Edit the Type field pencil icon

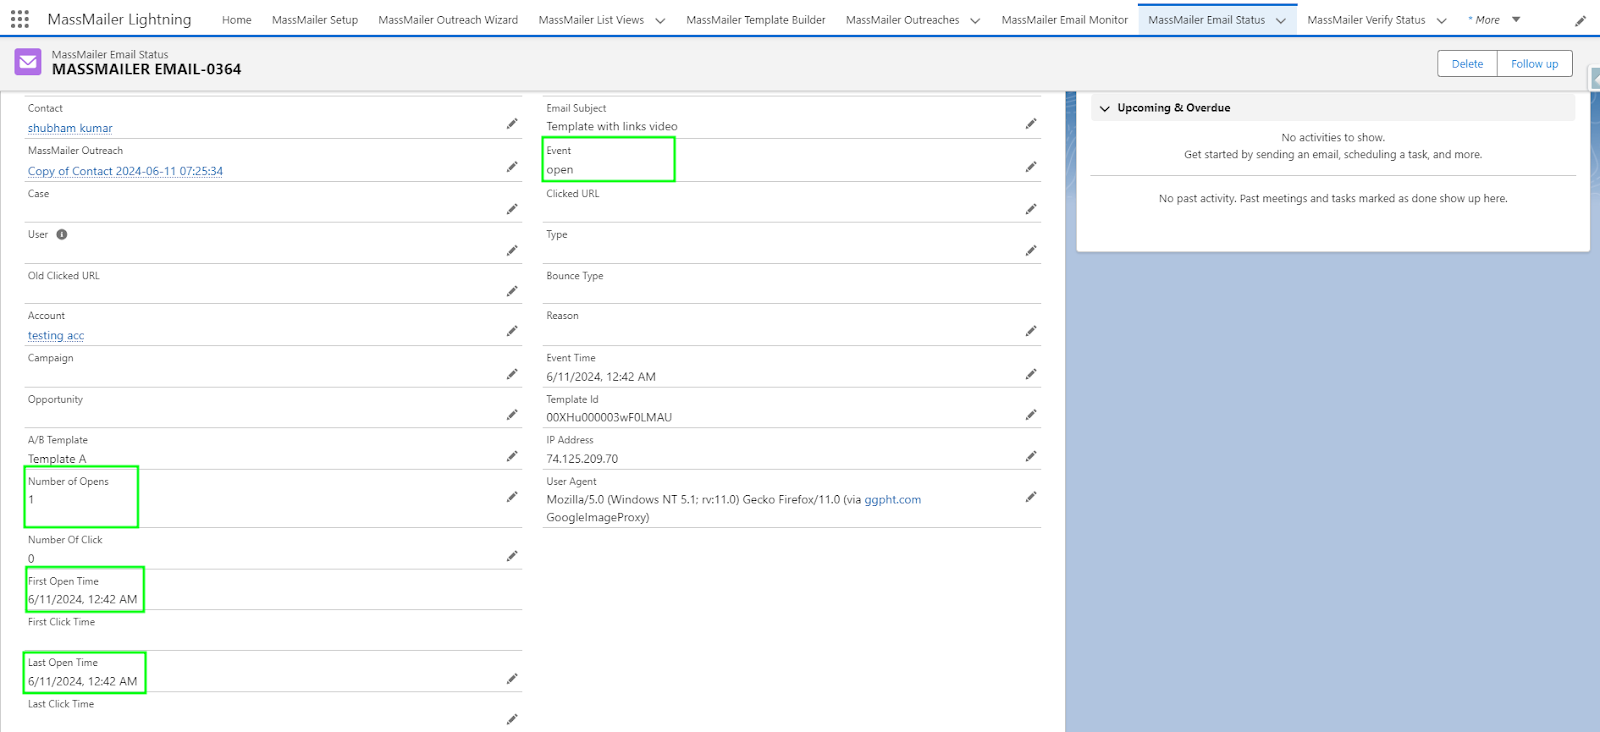pos(1031,251)
